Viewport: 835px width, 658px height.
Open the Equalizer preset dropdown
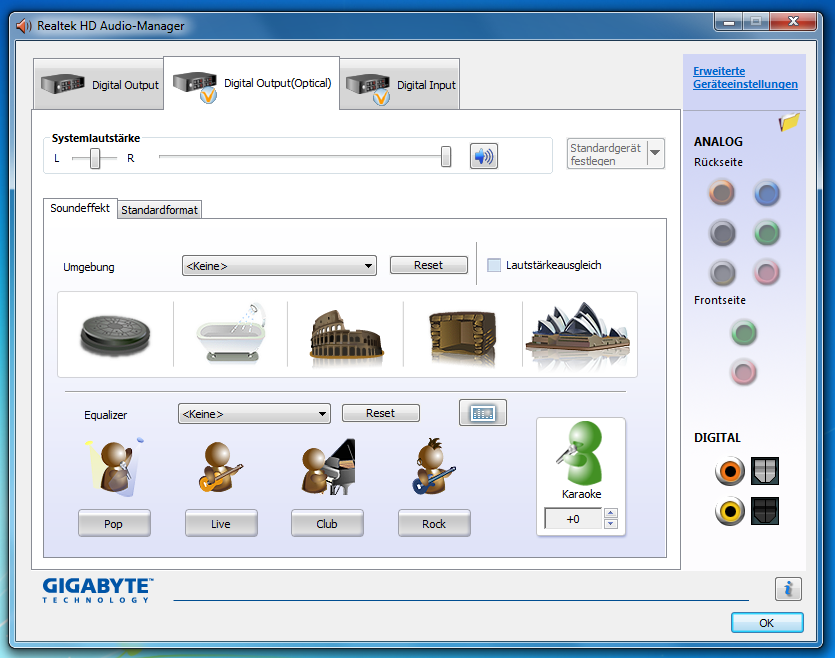point(254,414)
